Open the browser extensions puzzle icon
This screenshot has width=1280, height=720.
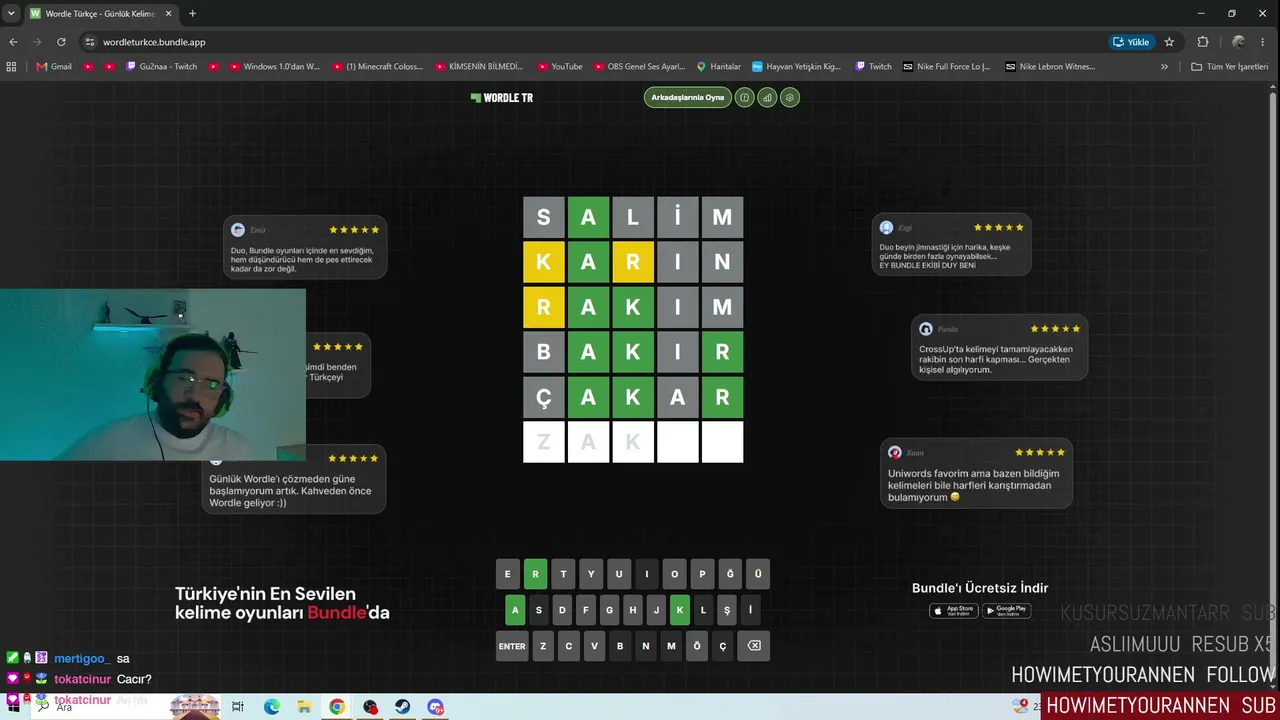click(1203, 42)
